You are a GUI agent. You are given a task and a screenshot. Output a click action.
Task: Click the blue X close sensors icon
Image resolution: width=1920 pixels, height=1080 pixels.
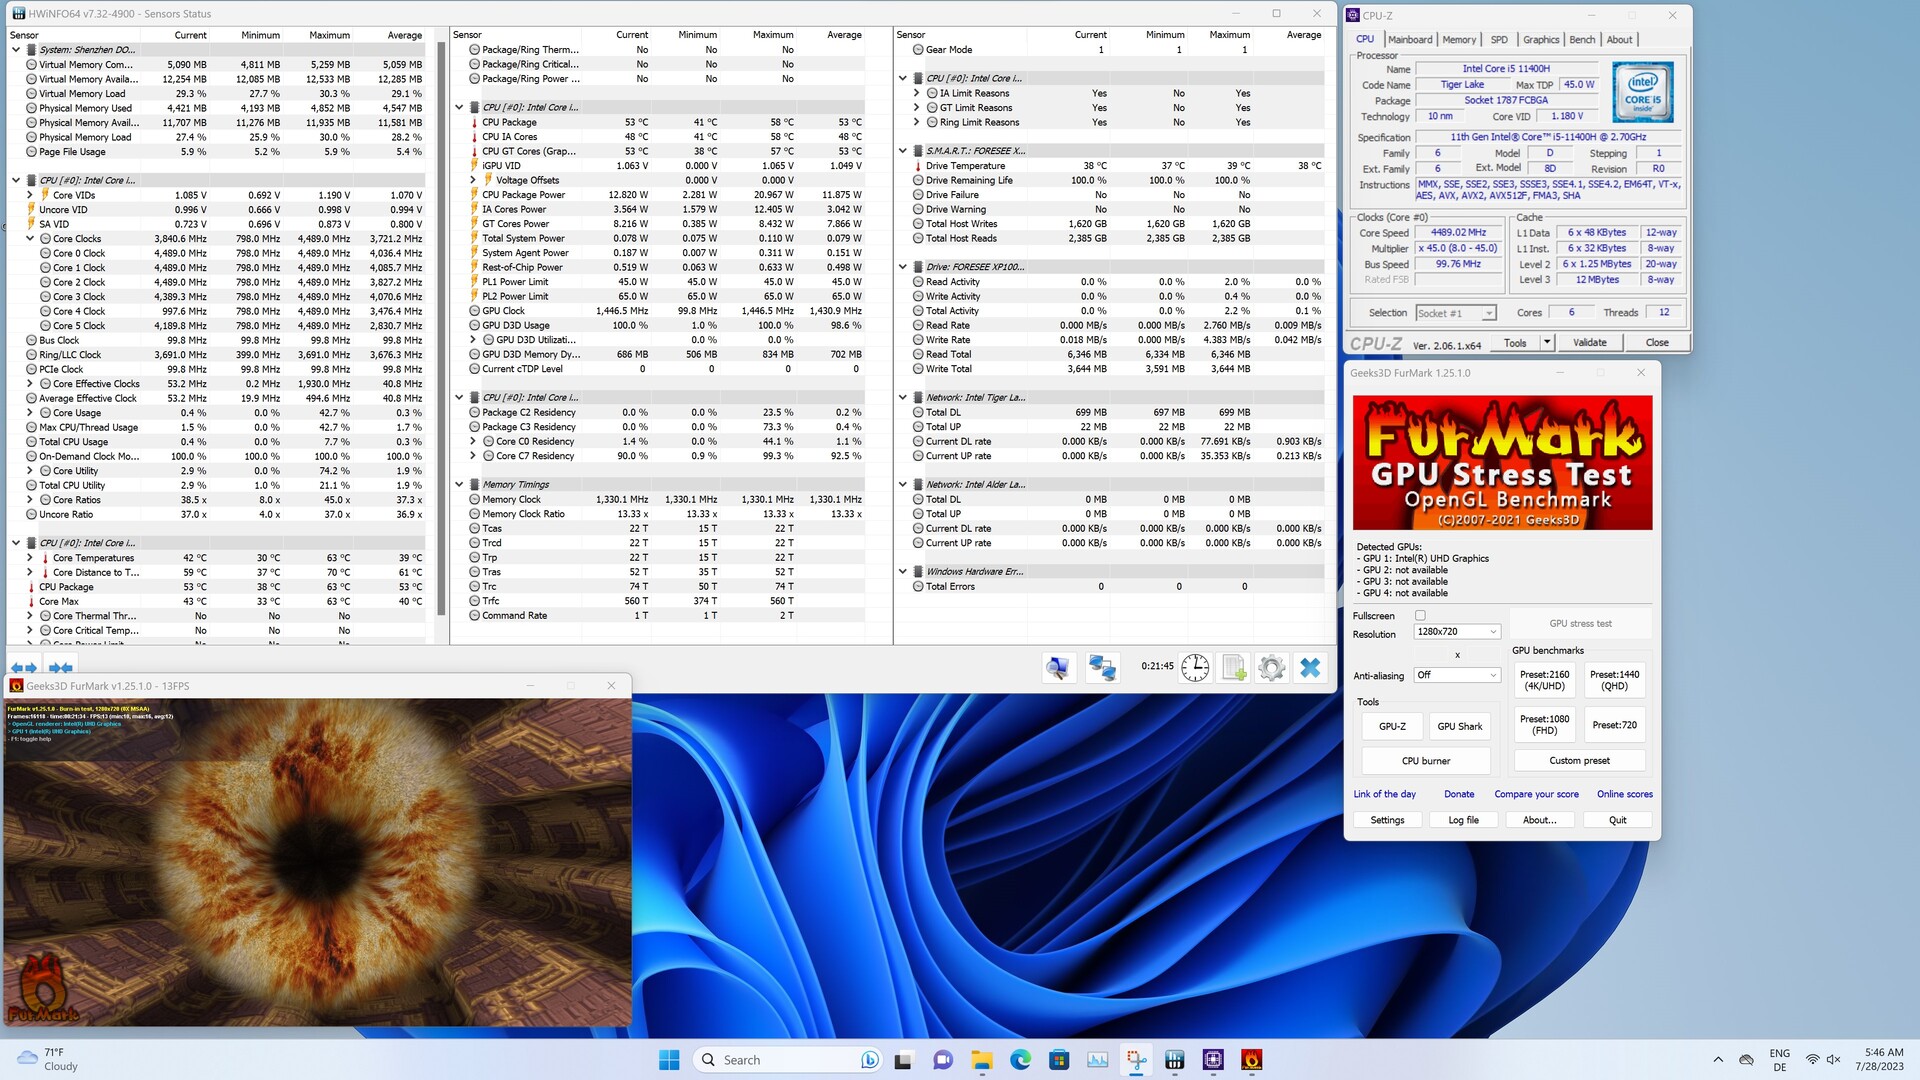1310,667
